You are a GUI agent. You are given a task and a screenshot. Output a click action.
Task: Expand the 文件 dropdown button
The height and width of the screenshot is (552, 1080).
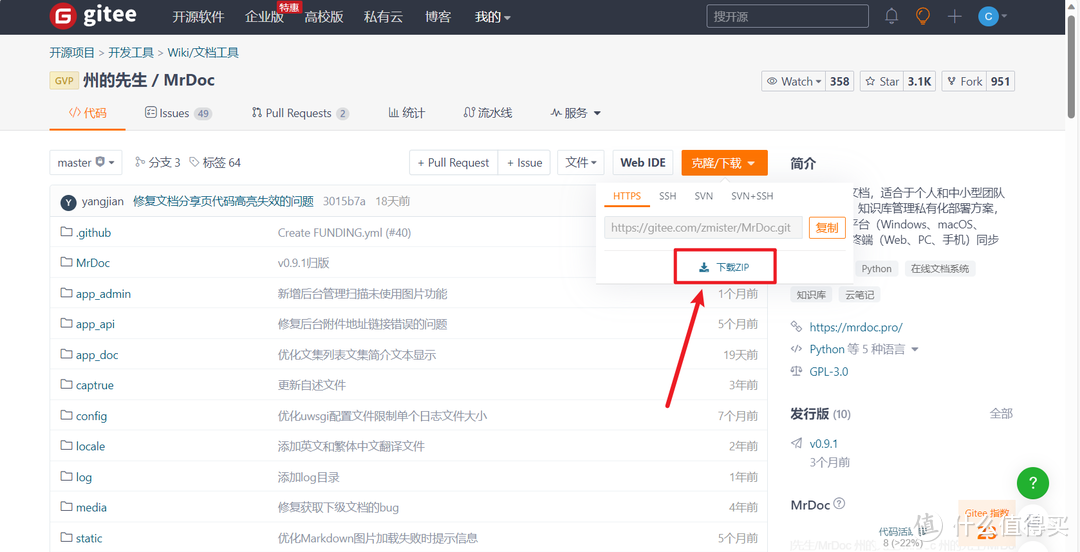(581, 163)
